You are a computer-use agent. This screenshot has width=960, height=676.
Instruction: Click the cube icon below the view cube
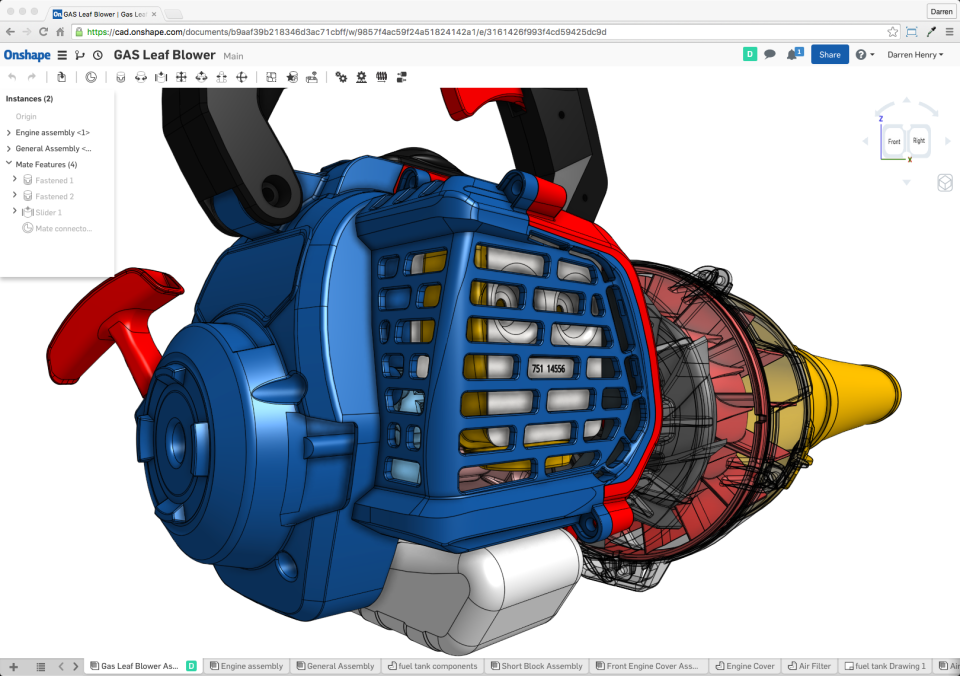coord(946,183)
